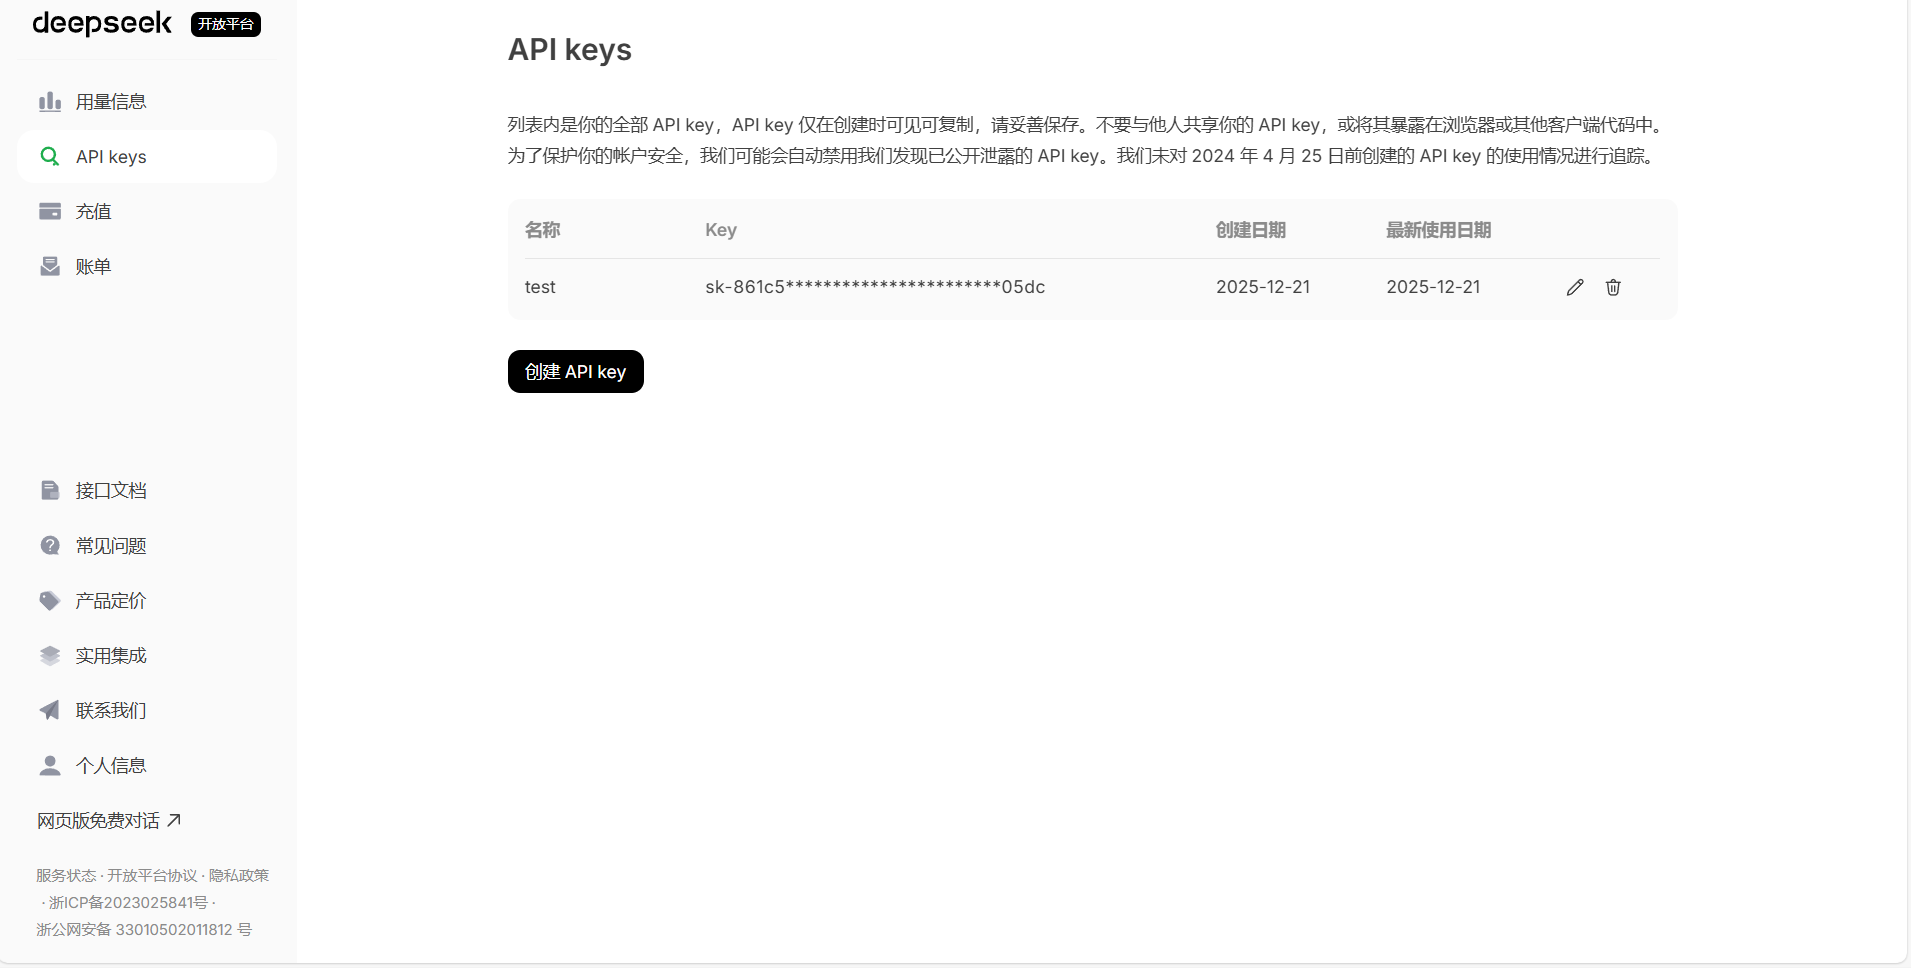Delete the test API key with the trash icon
The image size is (1911, 968).
1612,287
